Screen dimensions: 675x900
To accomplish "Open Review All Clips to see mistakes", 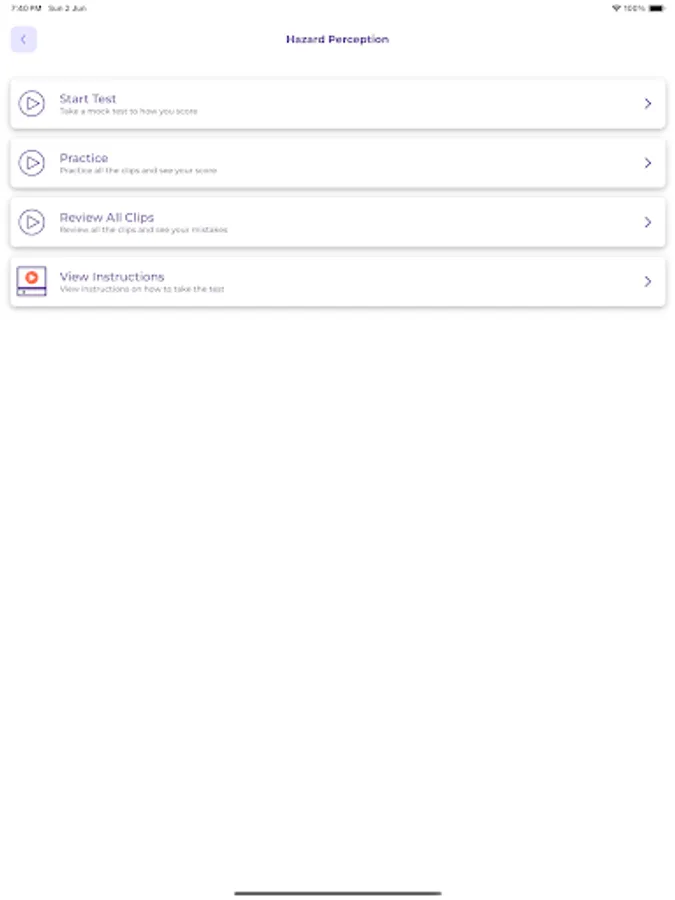I will pos(337,222).
